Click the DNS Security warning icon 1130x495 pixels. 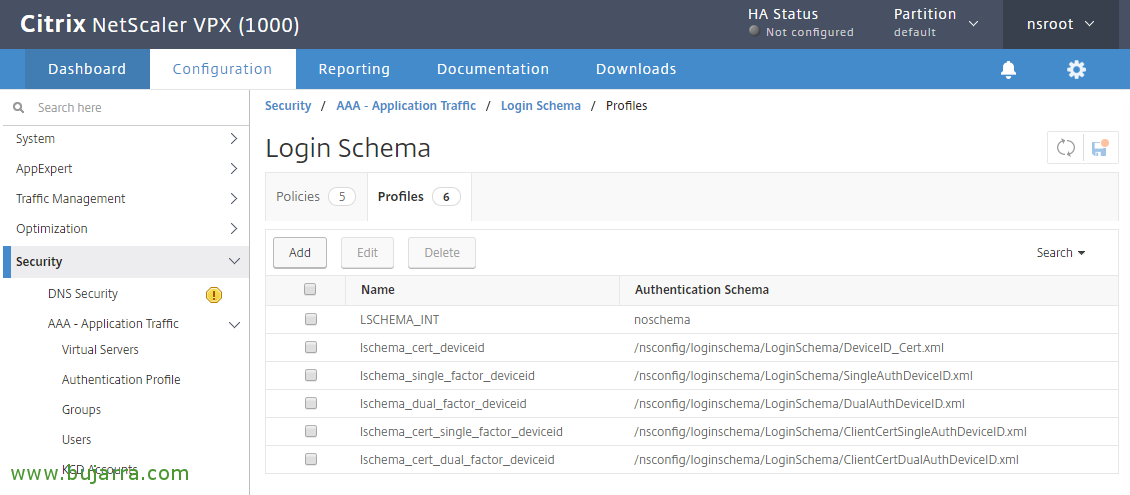pyautogui.click(x=214, y=294)
